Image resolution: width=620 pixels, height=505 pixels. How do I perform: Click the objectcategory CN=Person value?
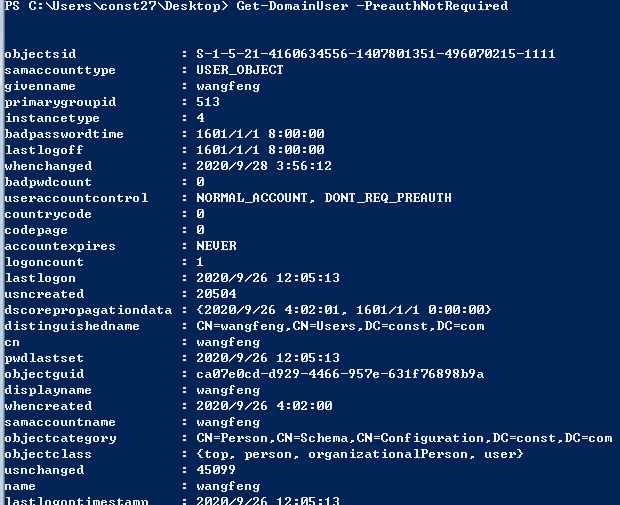point(404,438)
